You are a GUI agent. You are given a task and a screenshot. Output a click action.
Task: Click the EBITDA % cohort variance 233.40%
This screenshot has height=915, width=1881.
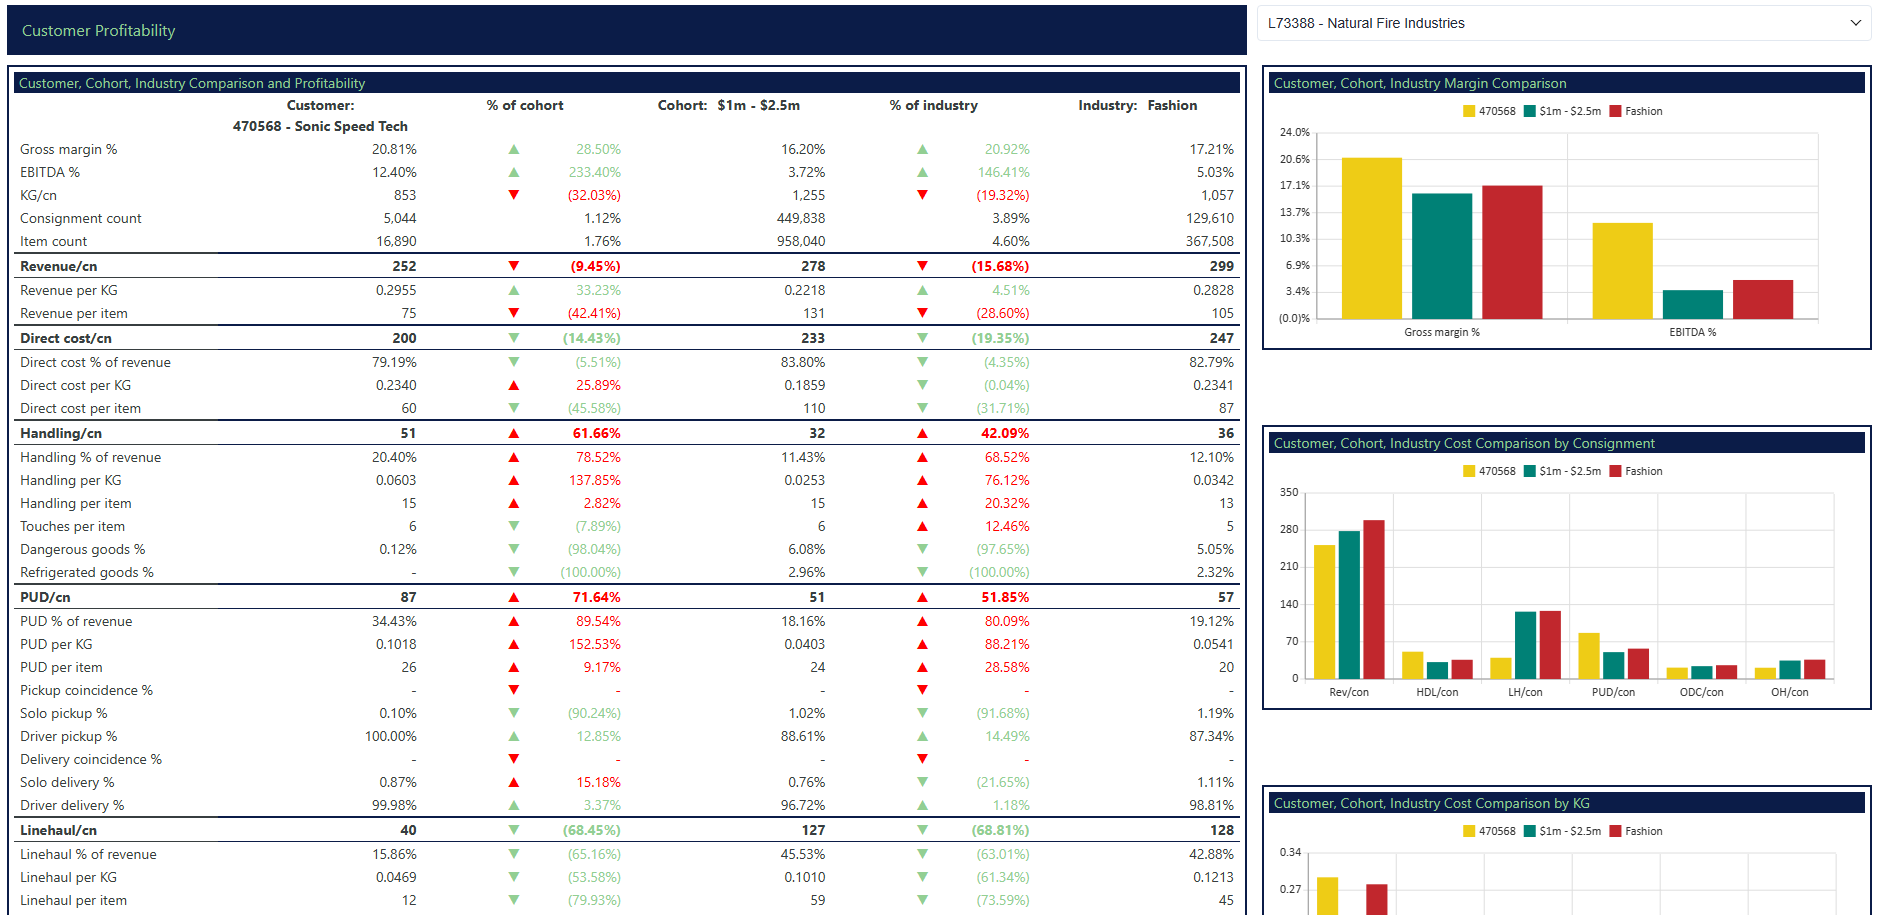595,172
